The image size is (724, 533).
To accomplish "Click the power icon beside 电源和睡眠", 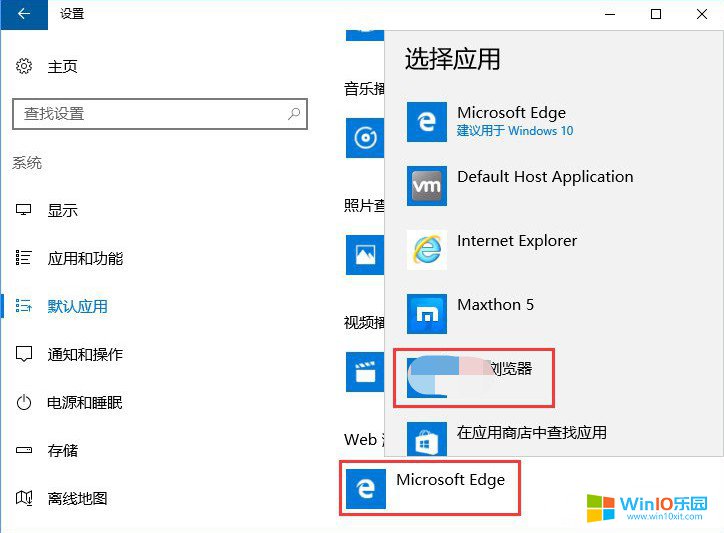I will pos(24,402).
